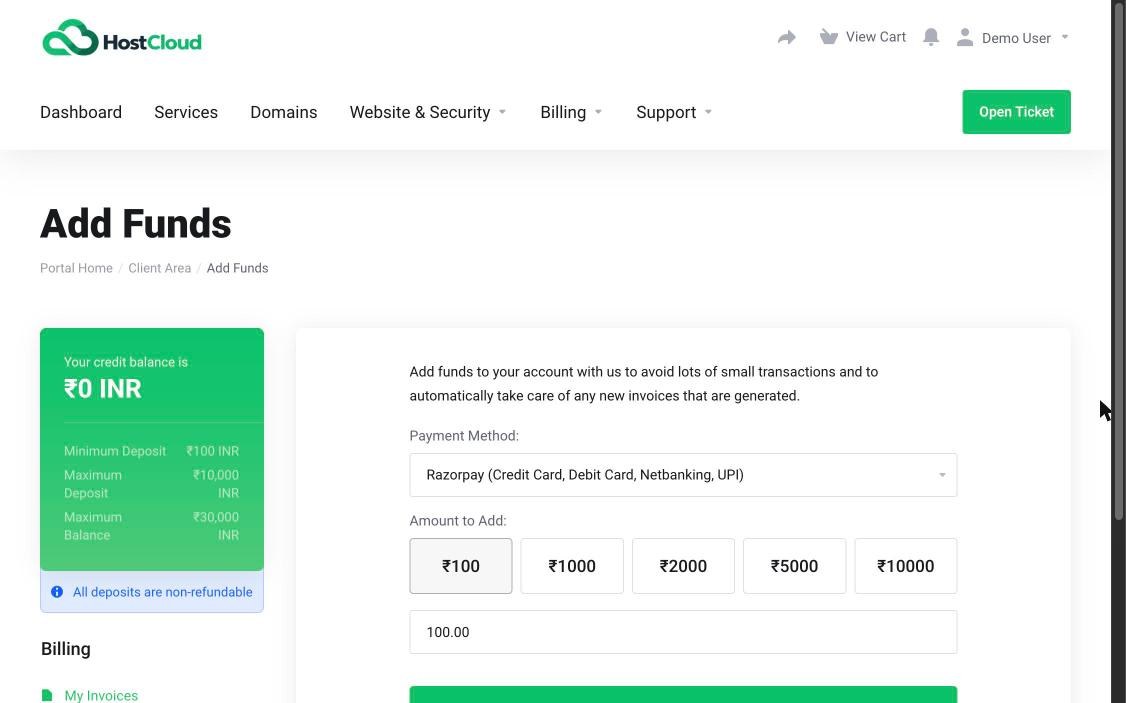1126x703 pixels.
Task: Expand the Support menu
Action: click(674, 112)
